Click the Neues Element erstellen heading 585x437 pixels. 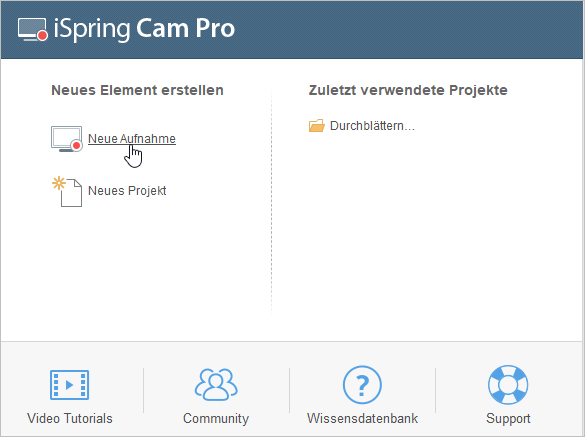[x=137, y=90]
